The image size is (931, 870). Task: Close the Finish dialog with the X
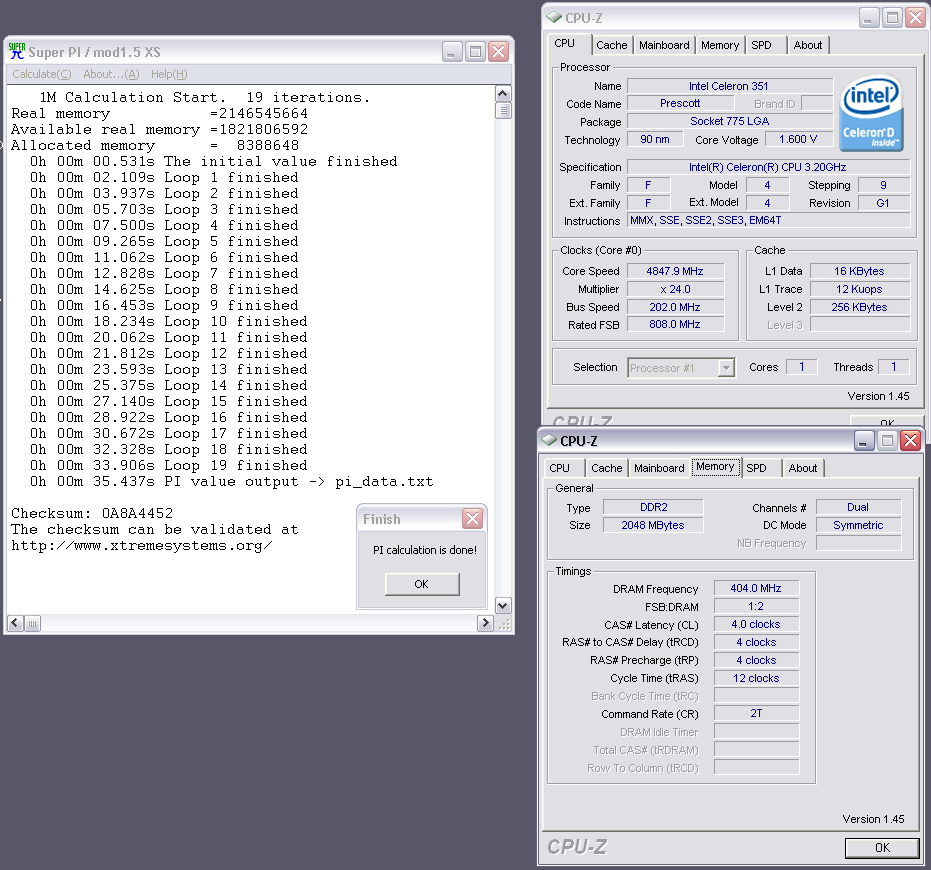472,518
